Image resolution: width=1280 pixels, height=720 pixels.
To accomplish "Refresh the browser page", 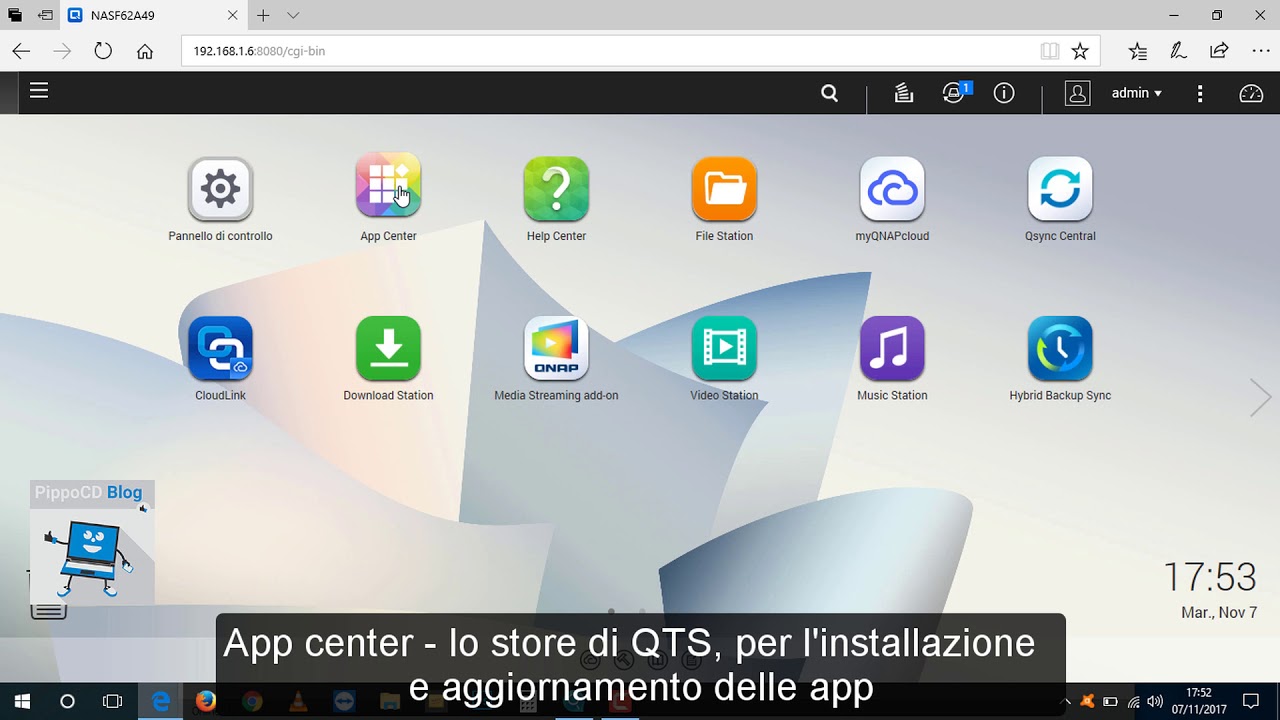I will click(x=103, y=51).
